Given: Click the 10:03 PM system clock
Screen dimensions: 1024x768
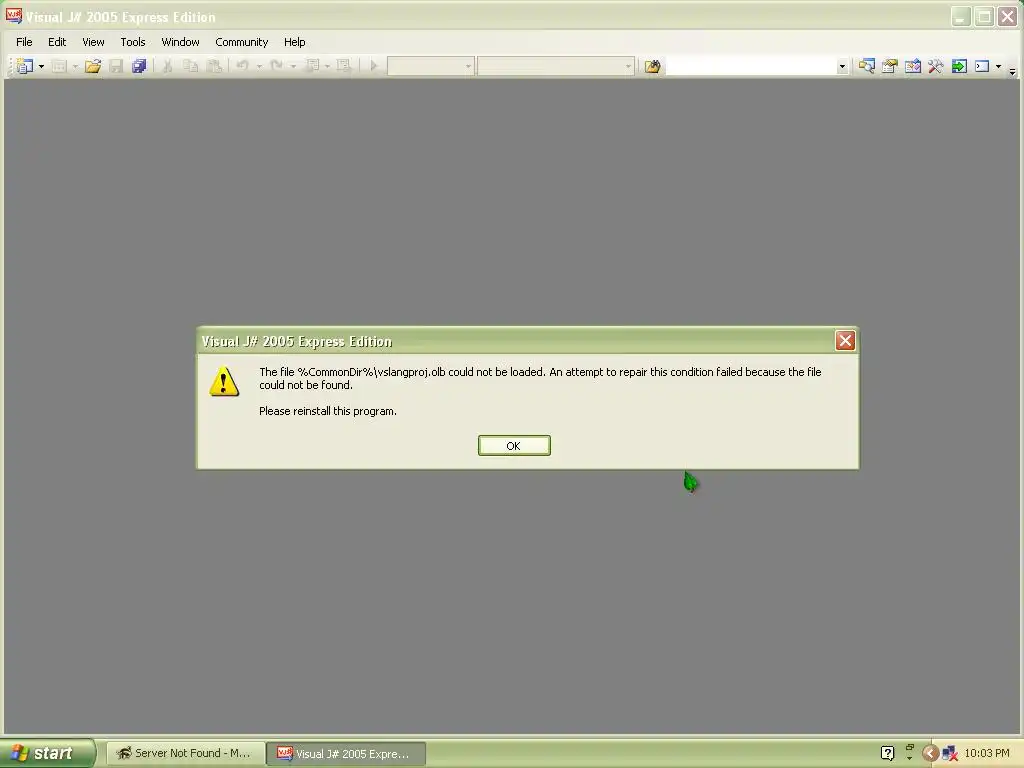Looking at the screenshot, I should 987,753.
